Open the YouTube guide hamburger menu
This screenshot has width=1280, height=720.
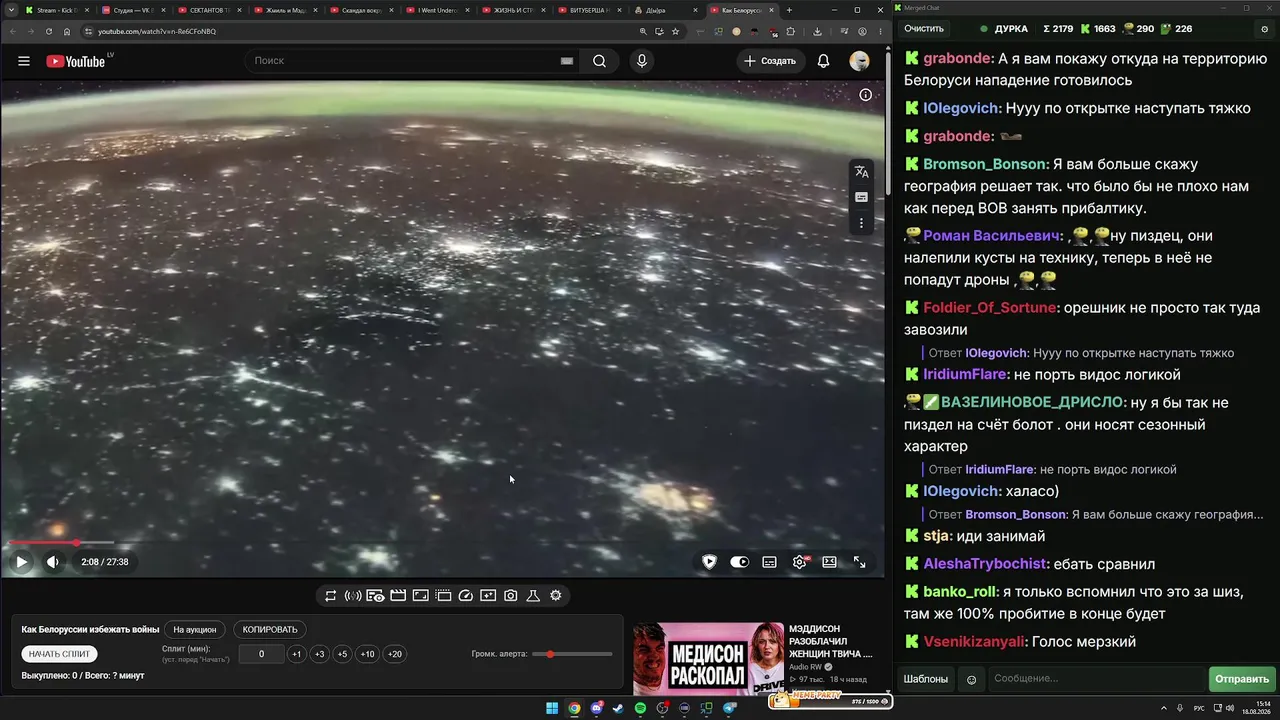click(24, 61)
